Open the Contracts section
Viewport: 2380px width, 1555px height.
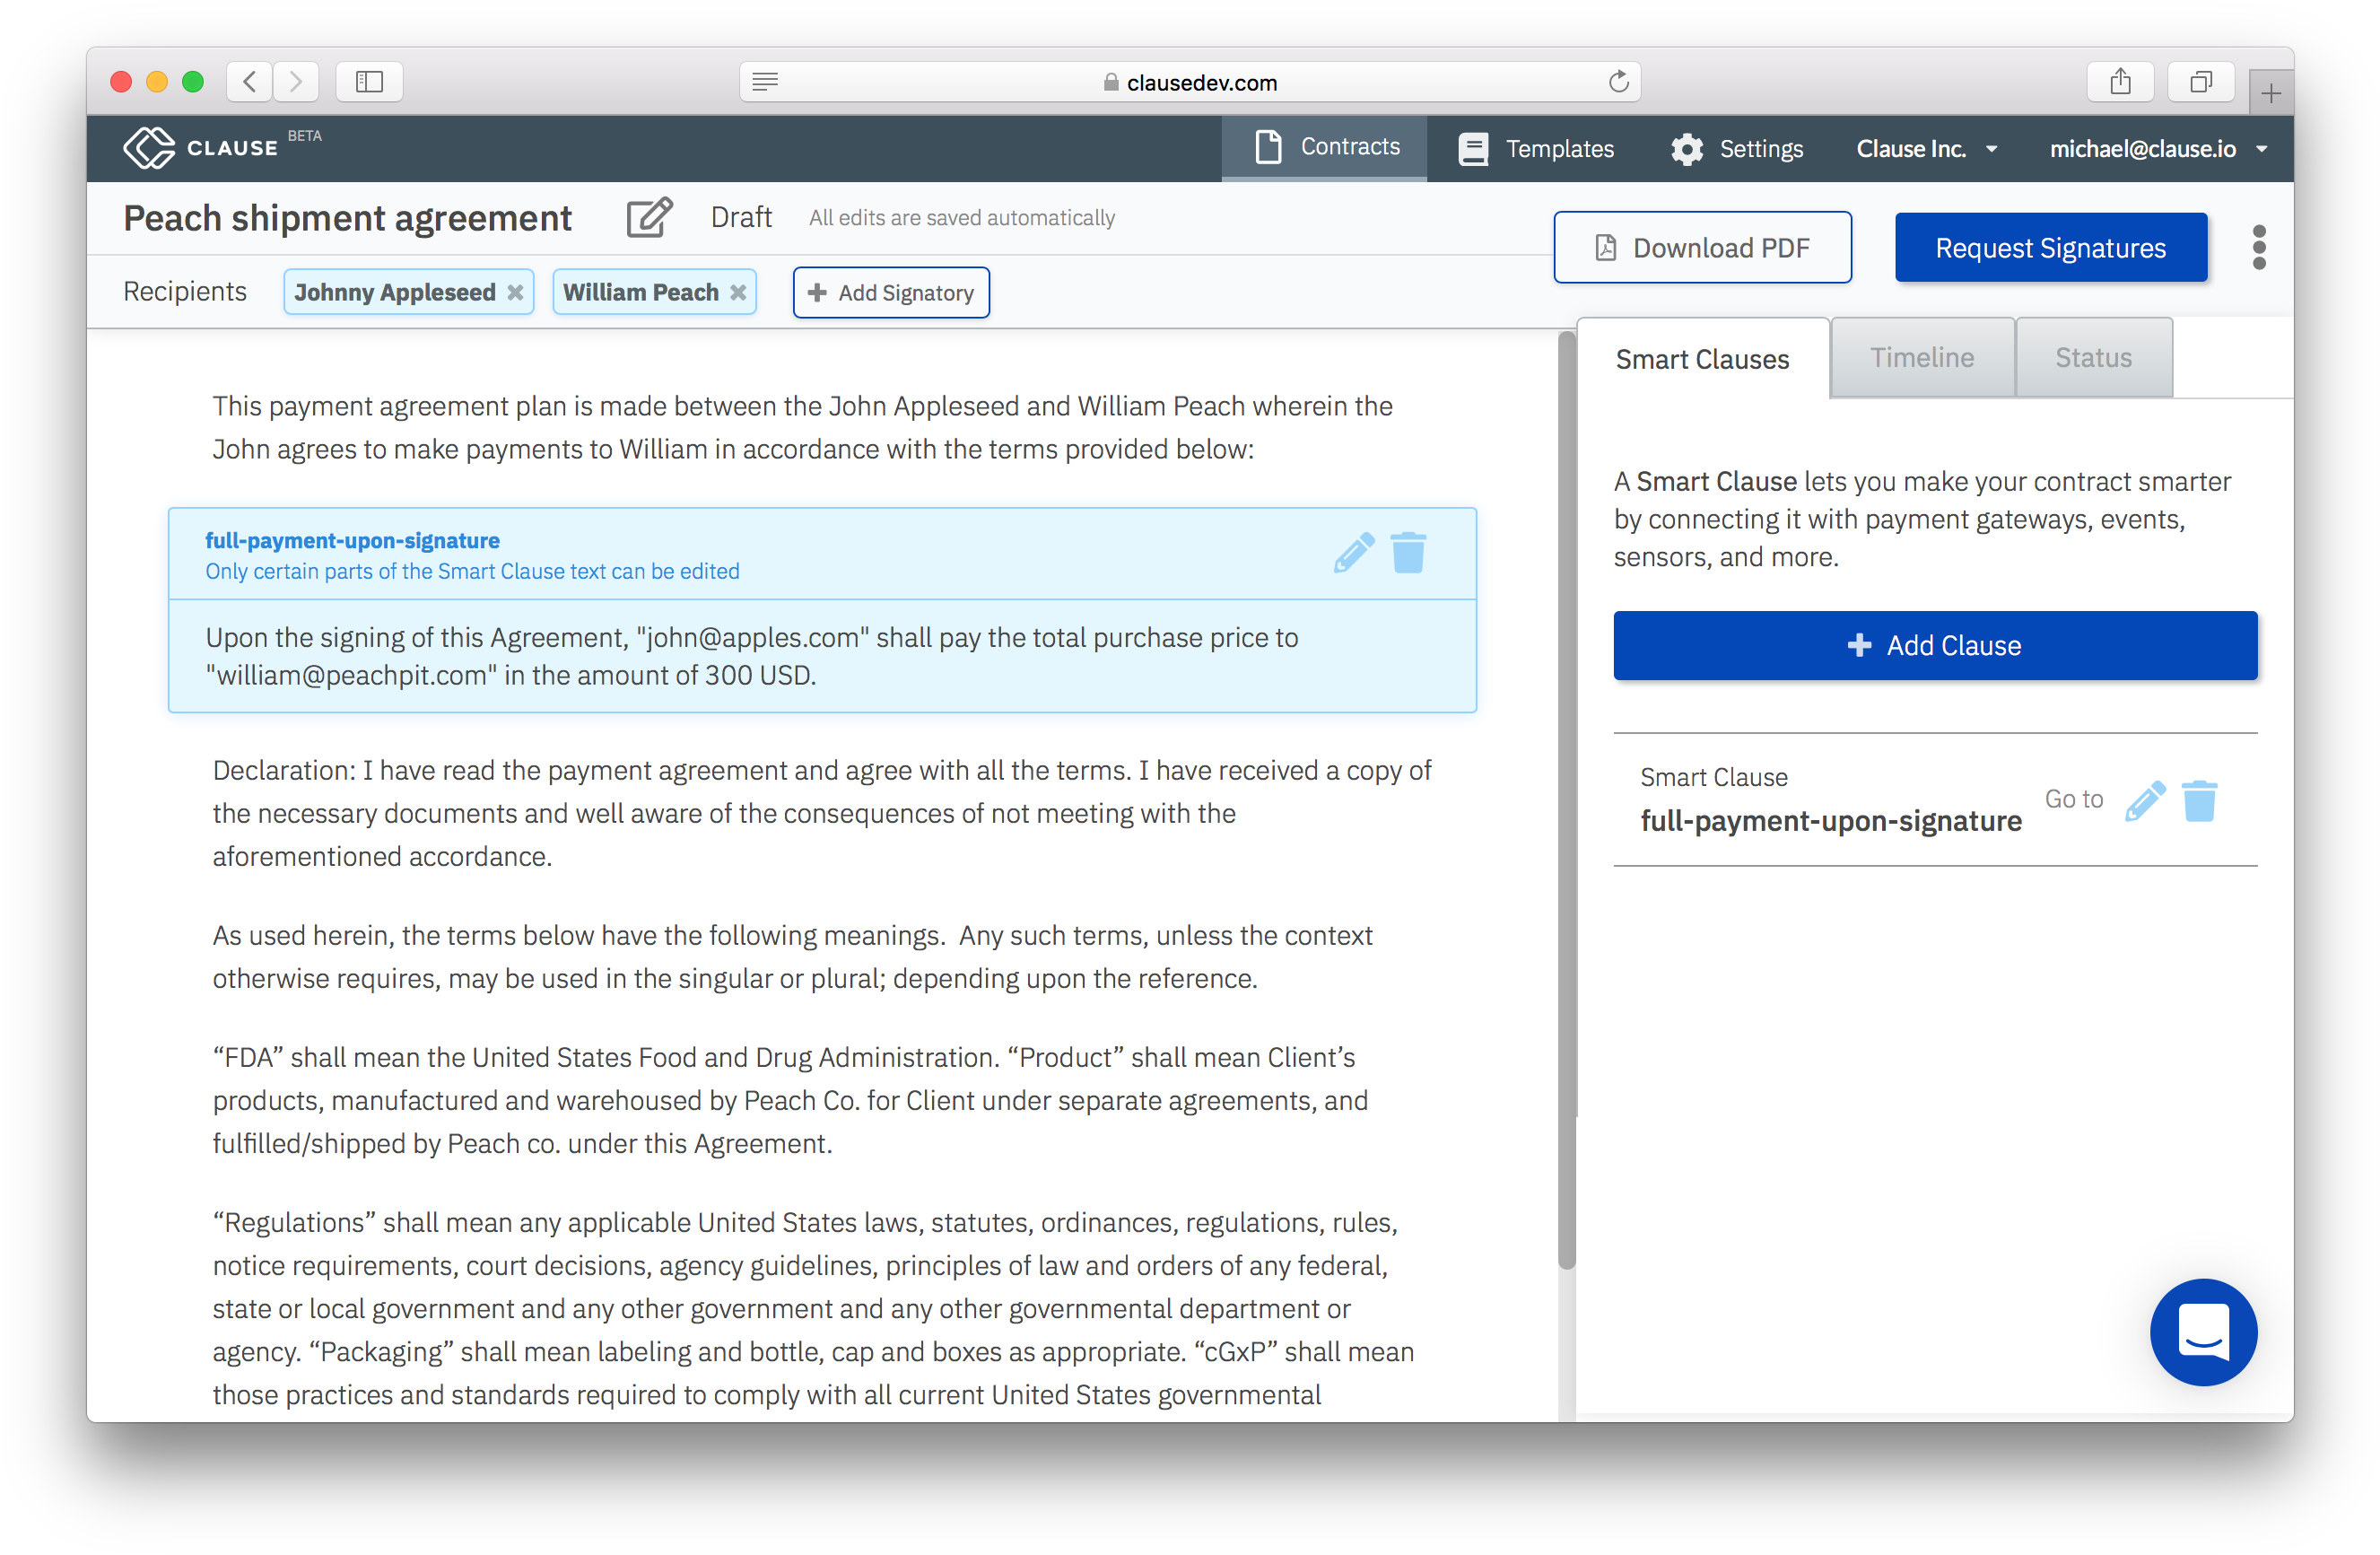(x=1324, y=147)
